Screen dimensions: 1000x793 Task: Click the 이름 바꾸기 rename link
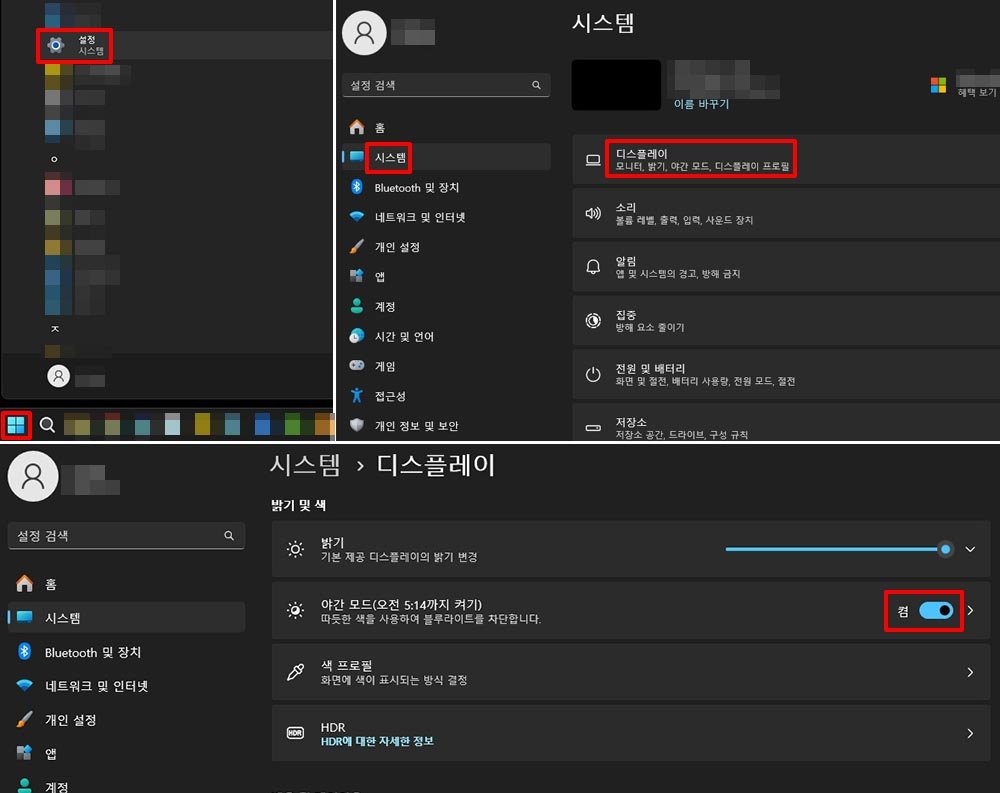(x=701, y=104)
